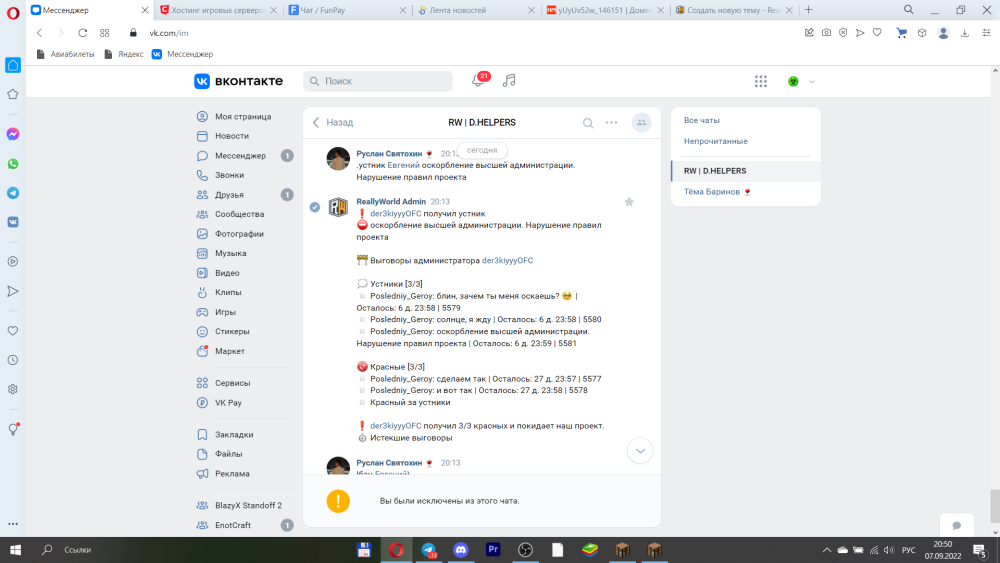The height and width of the screenshot is (563, 1000).
Task: Open Discord from taskbar
Action: point(460,550)
